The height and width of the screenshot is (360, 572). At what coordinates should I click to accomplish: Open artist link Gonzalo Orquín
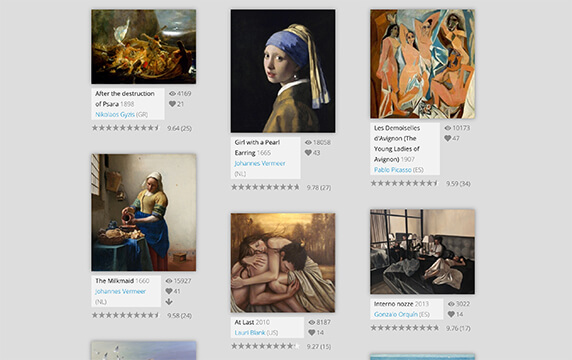(x=396, y=314)
